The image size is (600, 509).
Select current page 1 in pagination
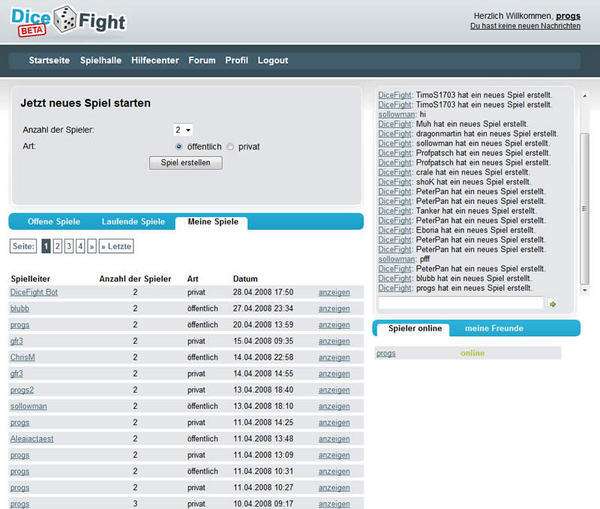46,246
